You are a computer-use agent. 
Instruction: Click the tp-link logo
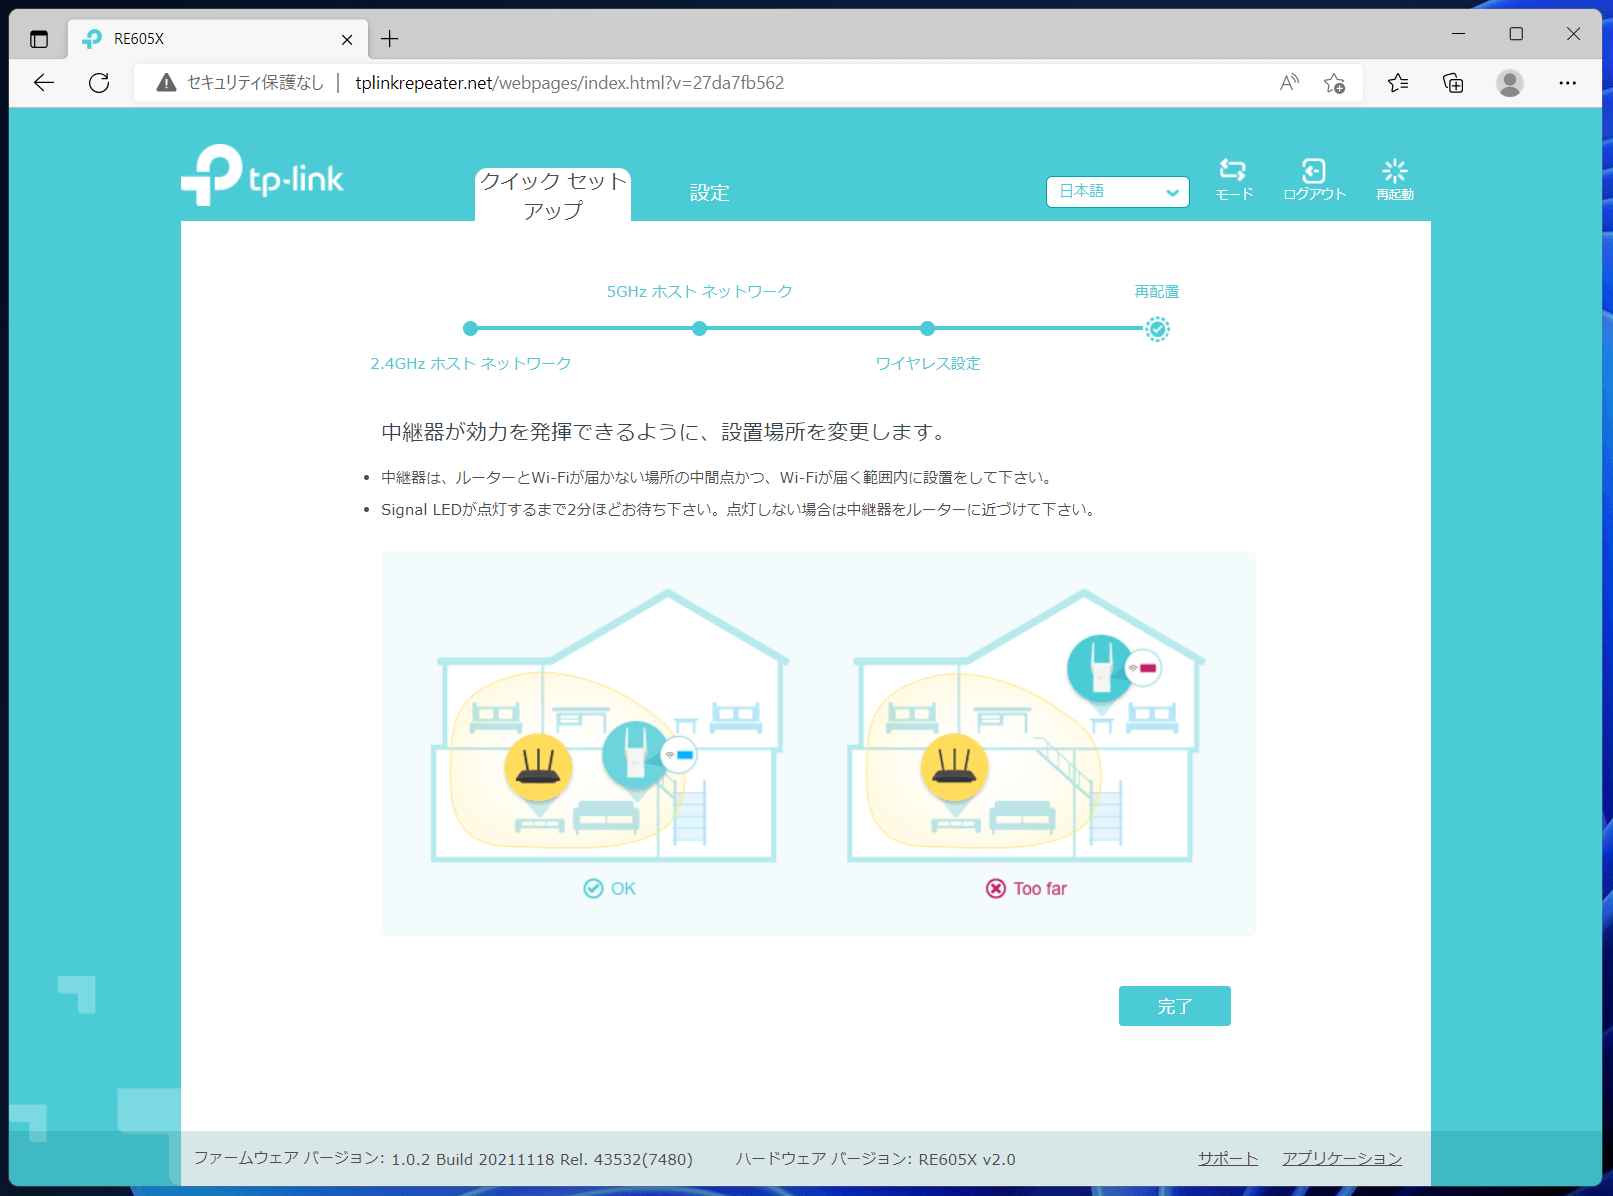262,176
